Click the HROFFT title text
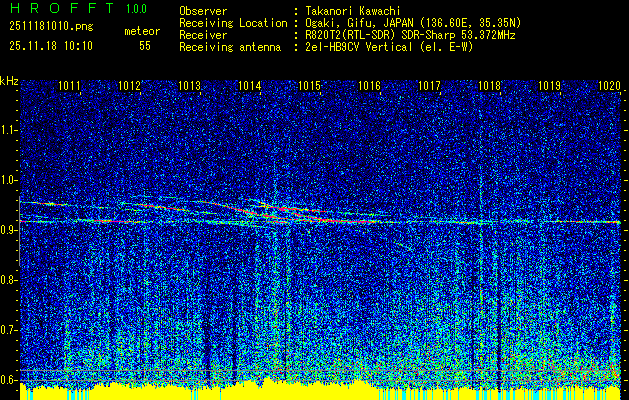Screen dimensions: 629x400 point(62,8)
